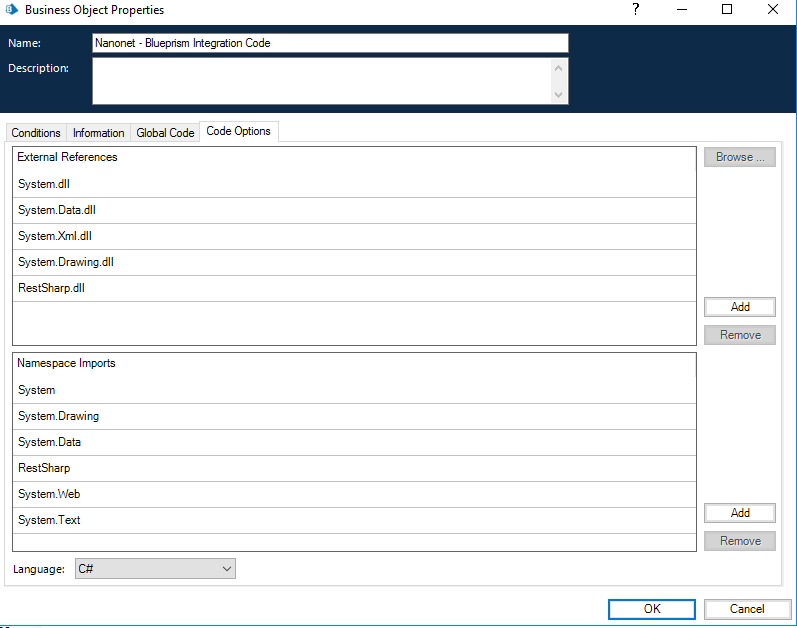Open the Language dropdown showing C#
Image resolution: width=797 pixels, height=628 pixels.
[x=155, y=569]
